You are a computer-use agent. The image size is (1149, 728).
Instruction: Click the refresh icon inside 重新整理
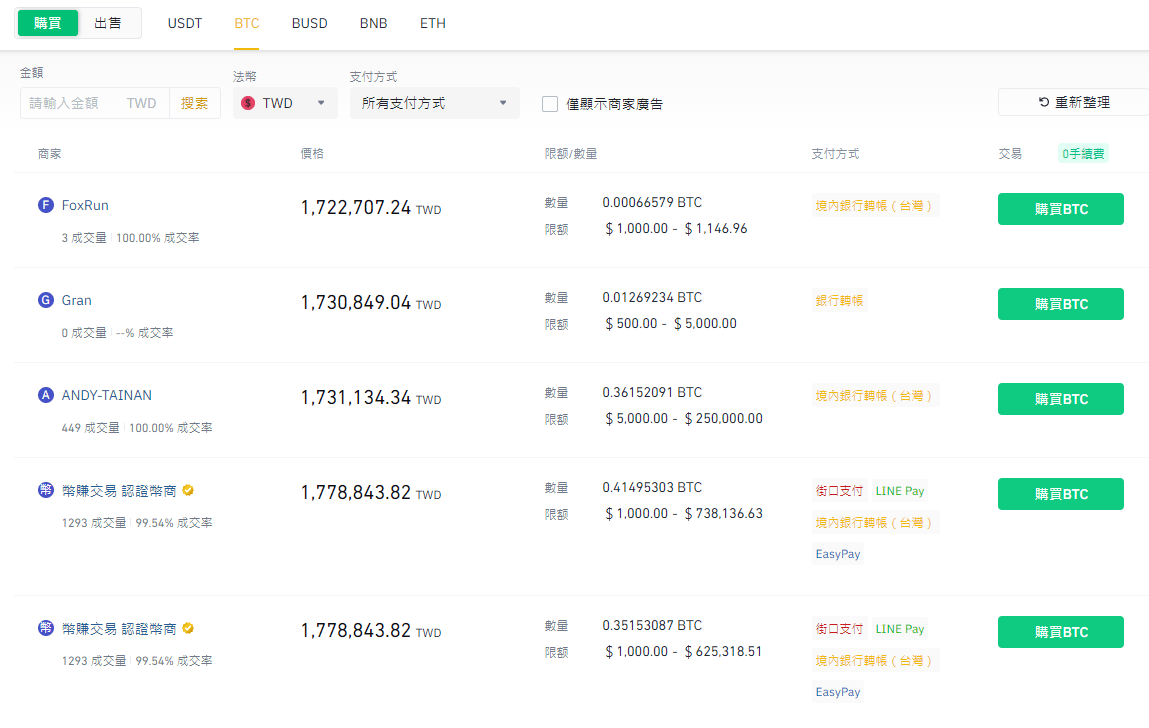[1044, 101]
